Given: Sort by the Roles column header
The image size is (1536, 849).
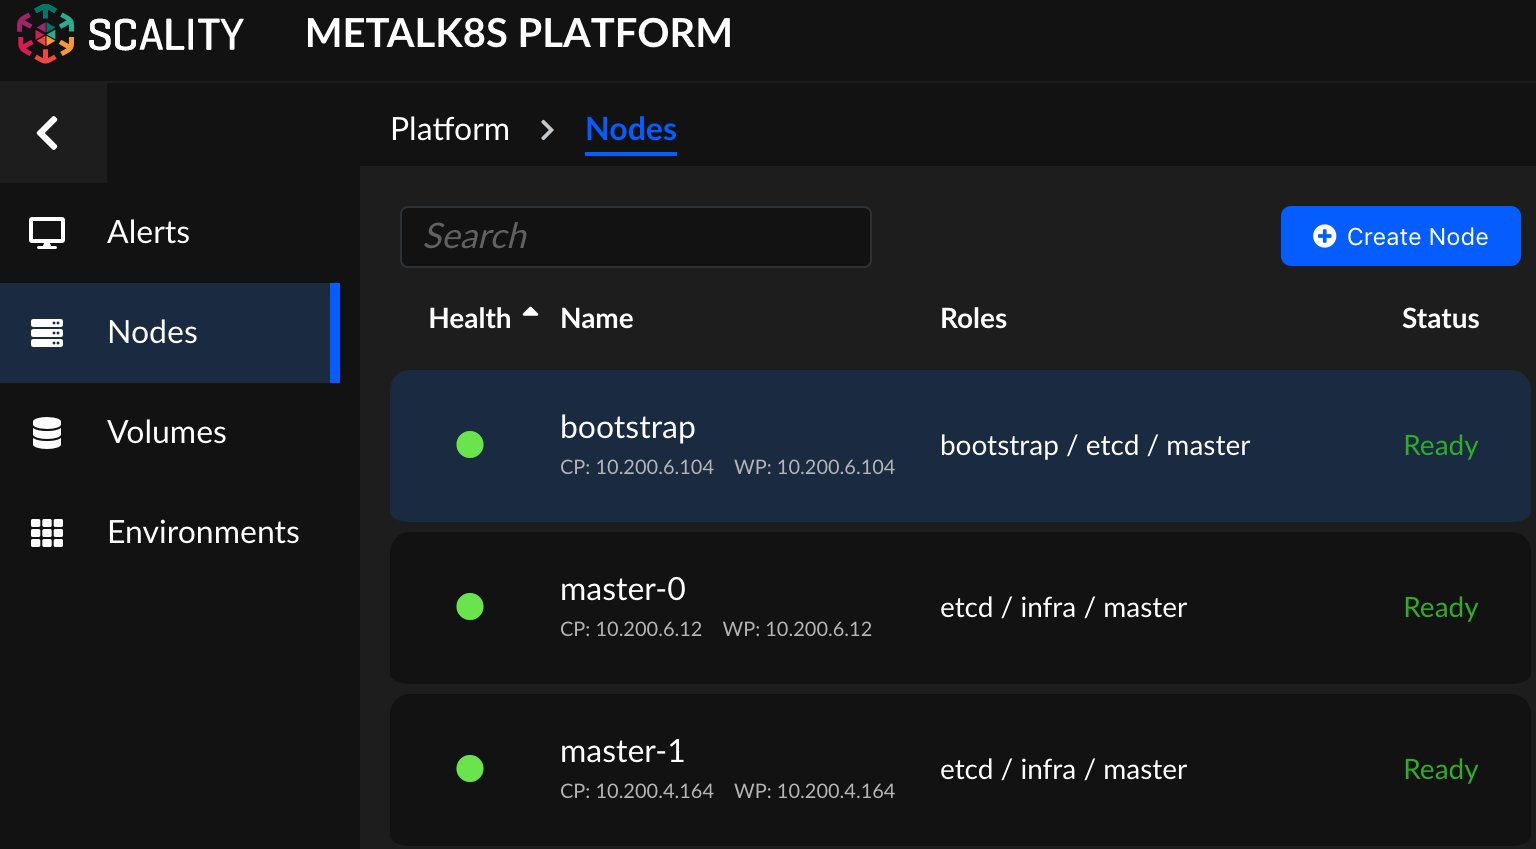Looking at the screenshot, I should click(x=973, y=318).
